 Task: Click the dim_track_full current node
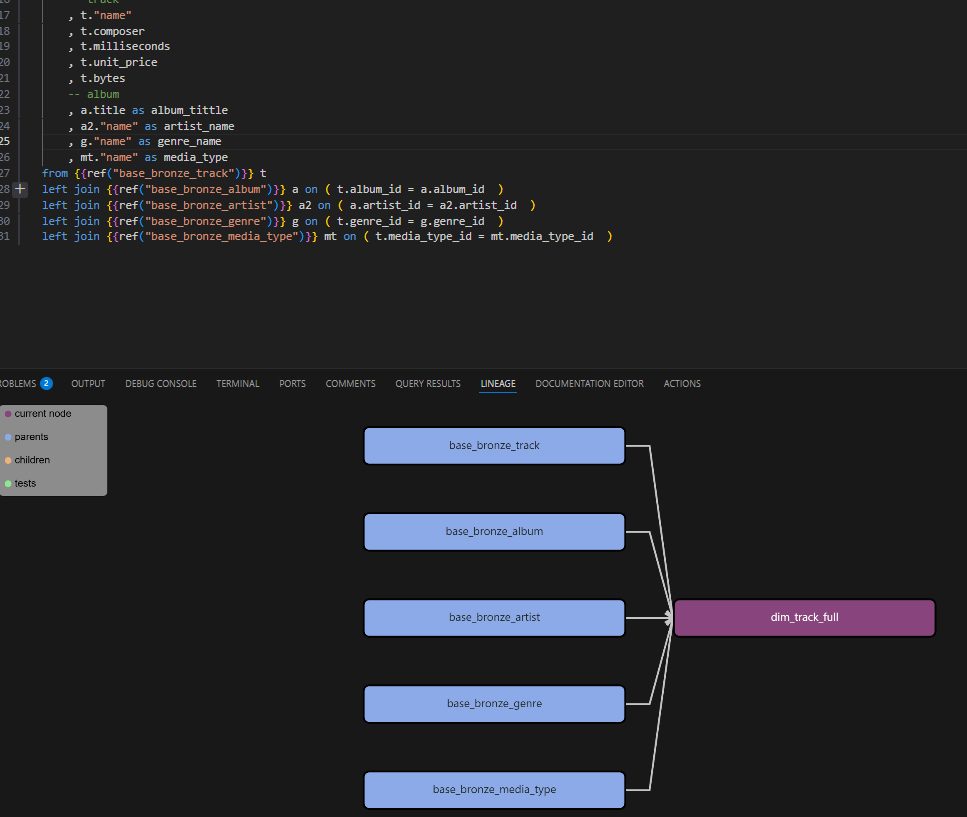coord(804,618)
